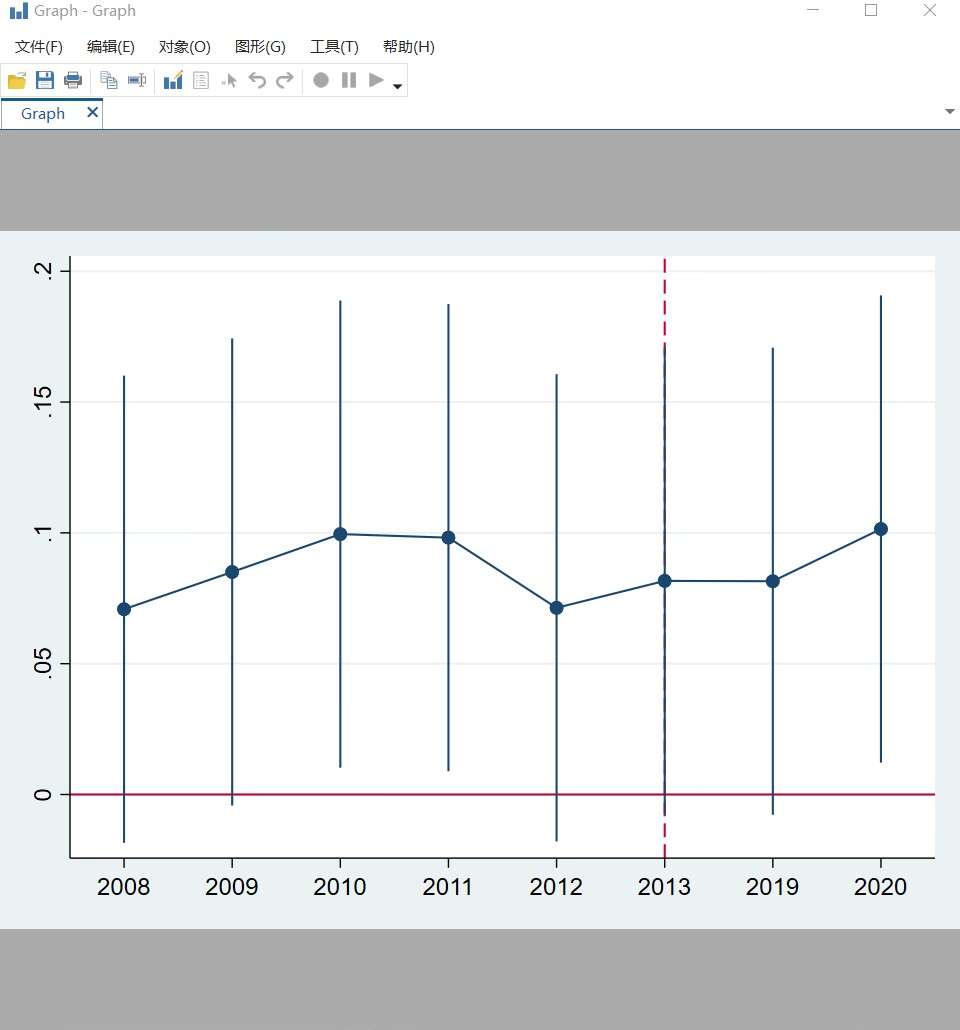This screenshot has width=960, height=1030.
Task: Open the 编辑(E) menu
Action: pos(110,47)
